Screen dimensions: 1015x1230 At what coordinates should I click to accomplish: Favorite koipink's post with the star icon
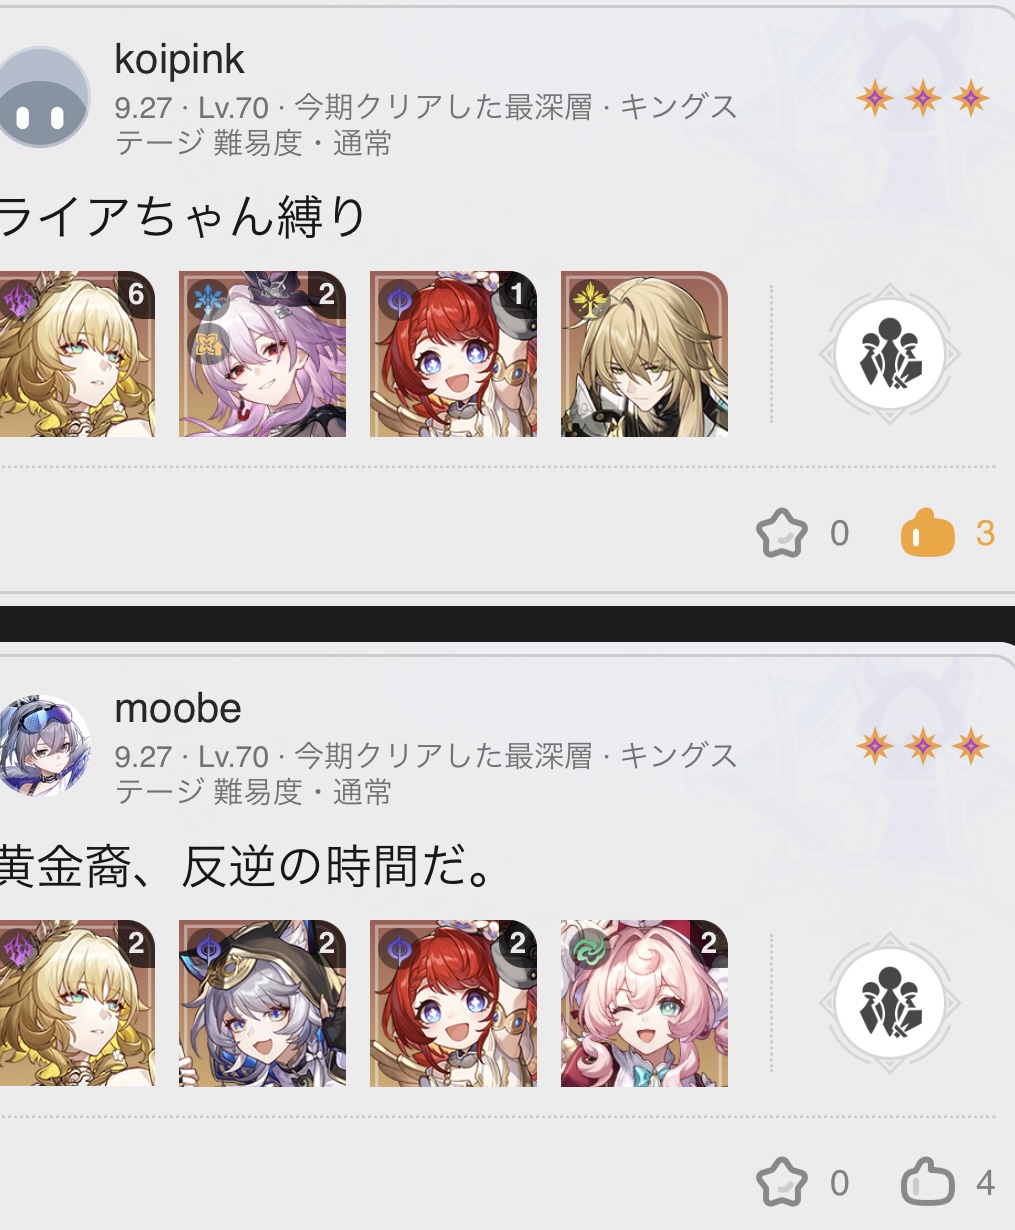tap(781, 533)
